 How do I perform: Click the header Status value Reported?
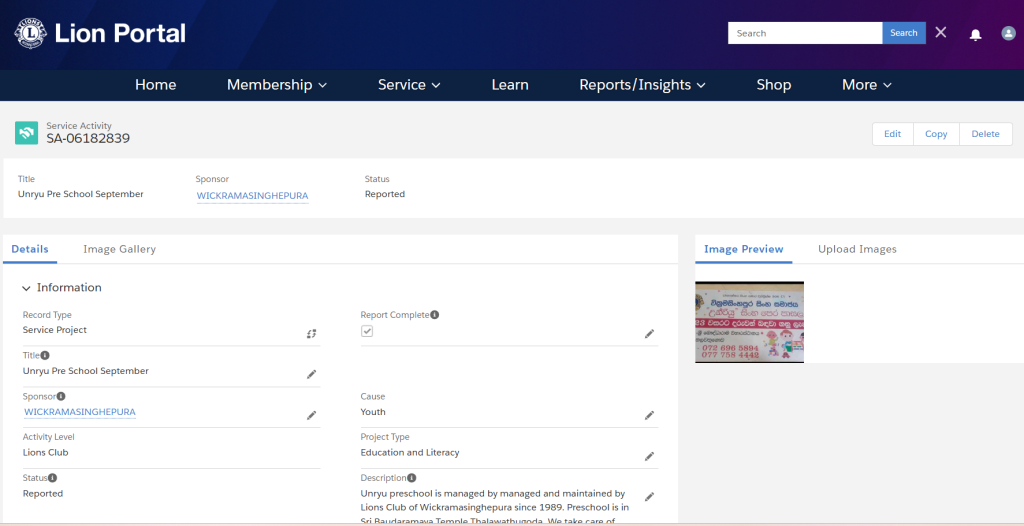[385, 194]
